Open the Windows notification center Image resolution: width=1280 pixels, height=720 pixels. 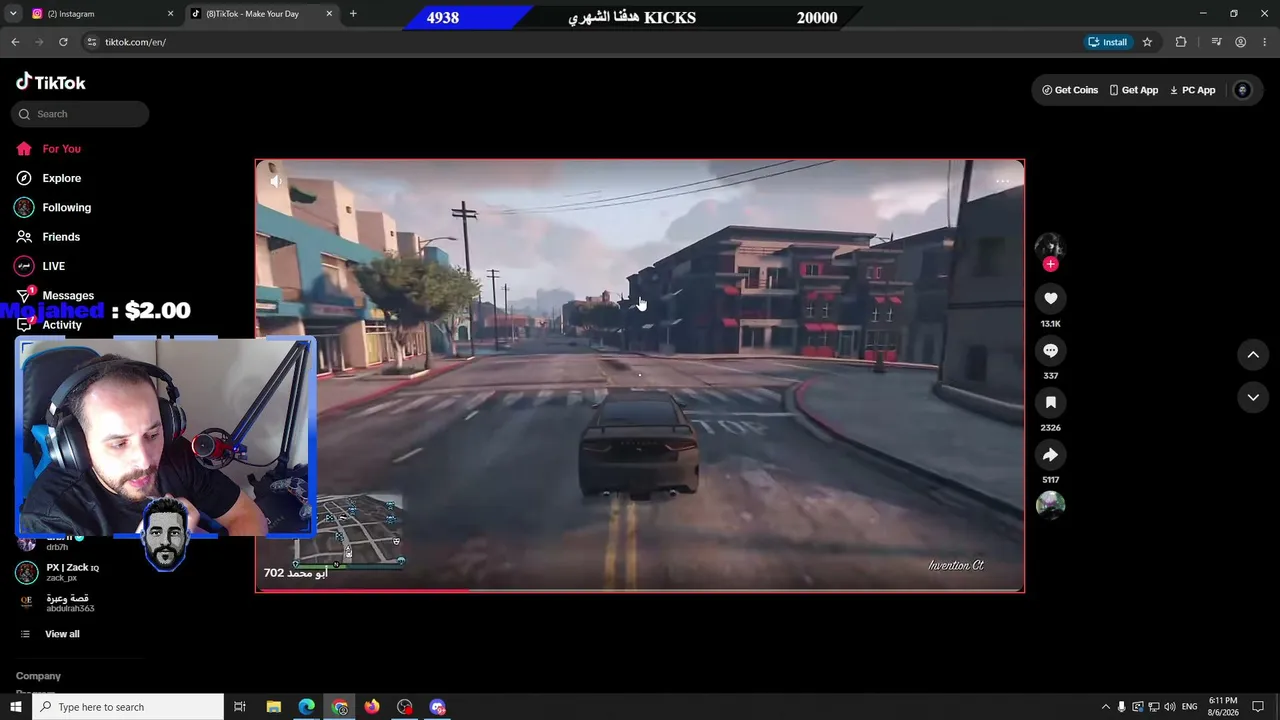(x=1258, y=707)
